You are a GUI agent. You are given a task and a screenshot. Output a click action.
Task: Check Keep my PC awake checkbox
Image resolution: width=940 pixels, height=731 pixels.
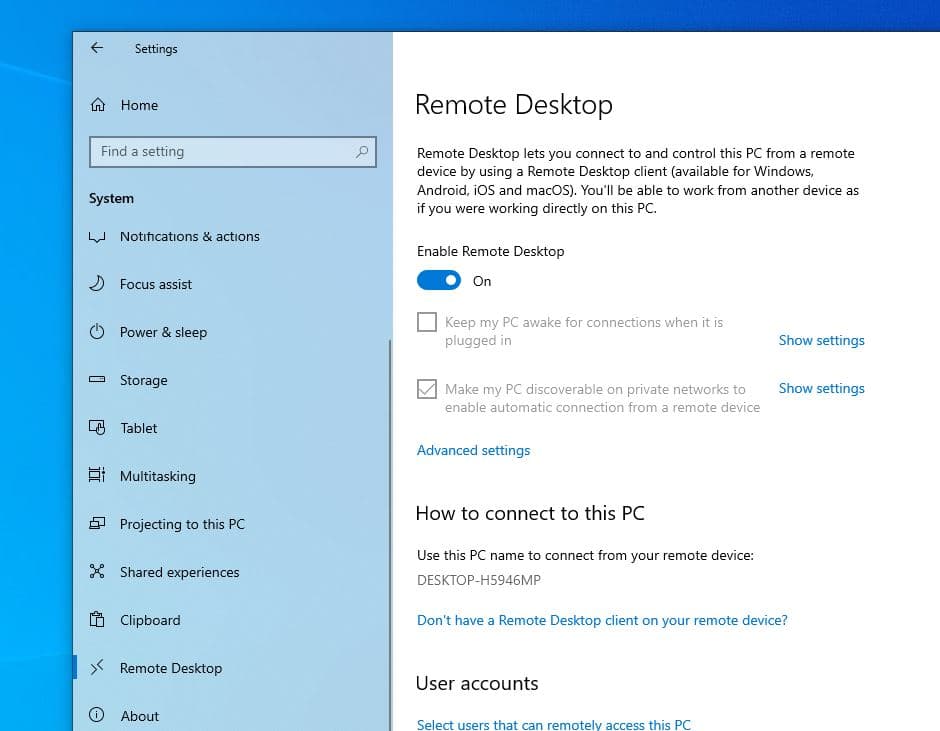point(427,322)
